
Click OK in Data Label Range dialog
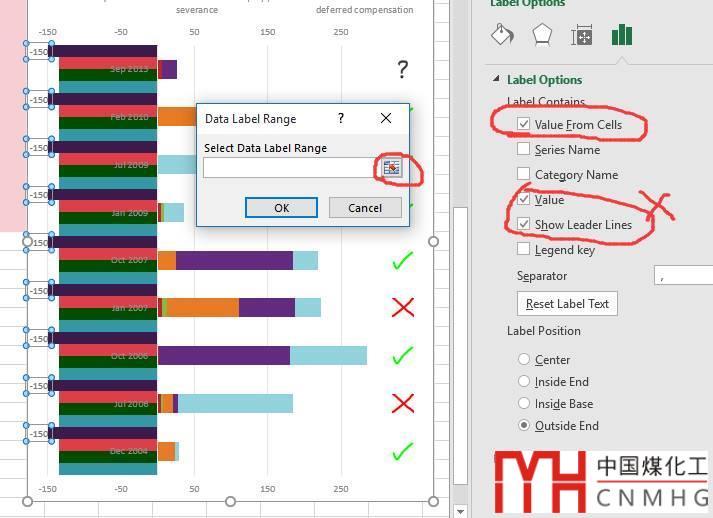pyautogui.click(x=281, y=208)
